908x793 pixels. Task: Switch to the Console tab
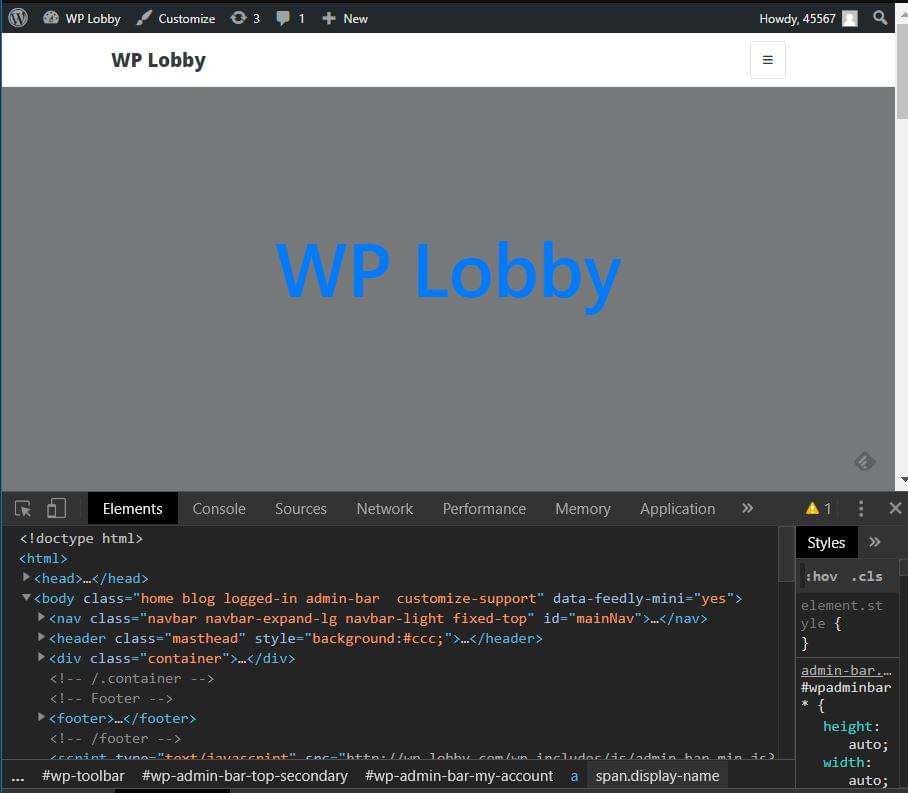219,508
